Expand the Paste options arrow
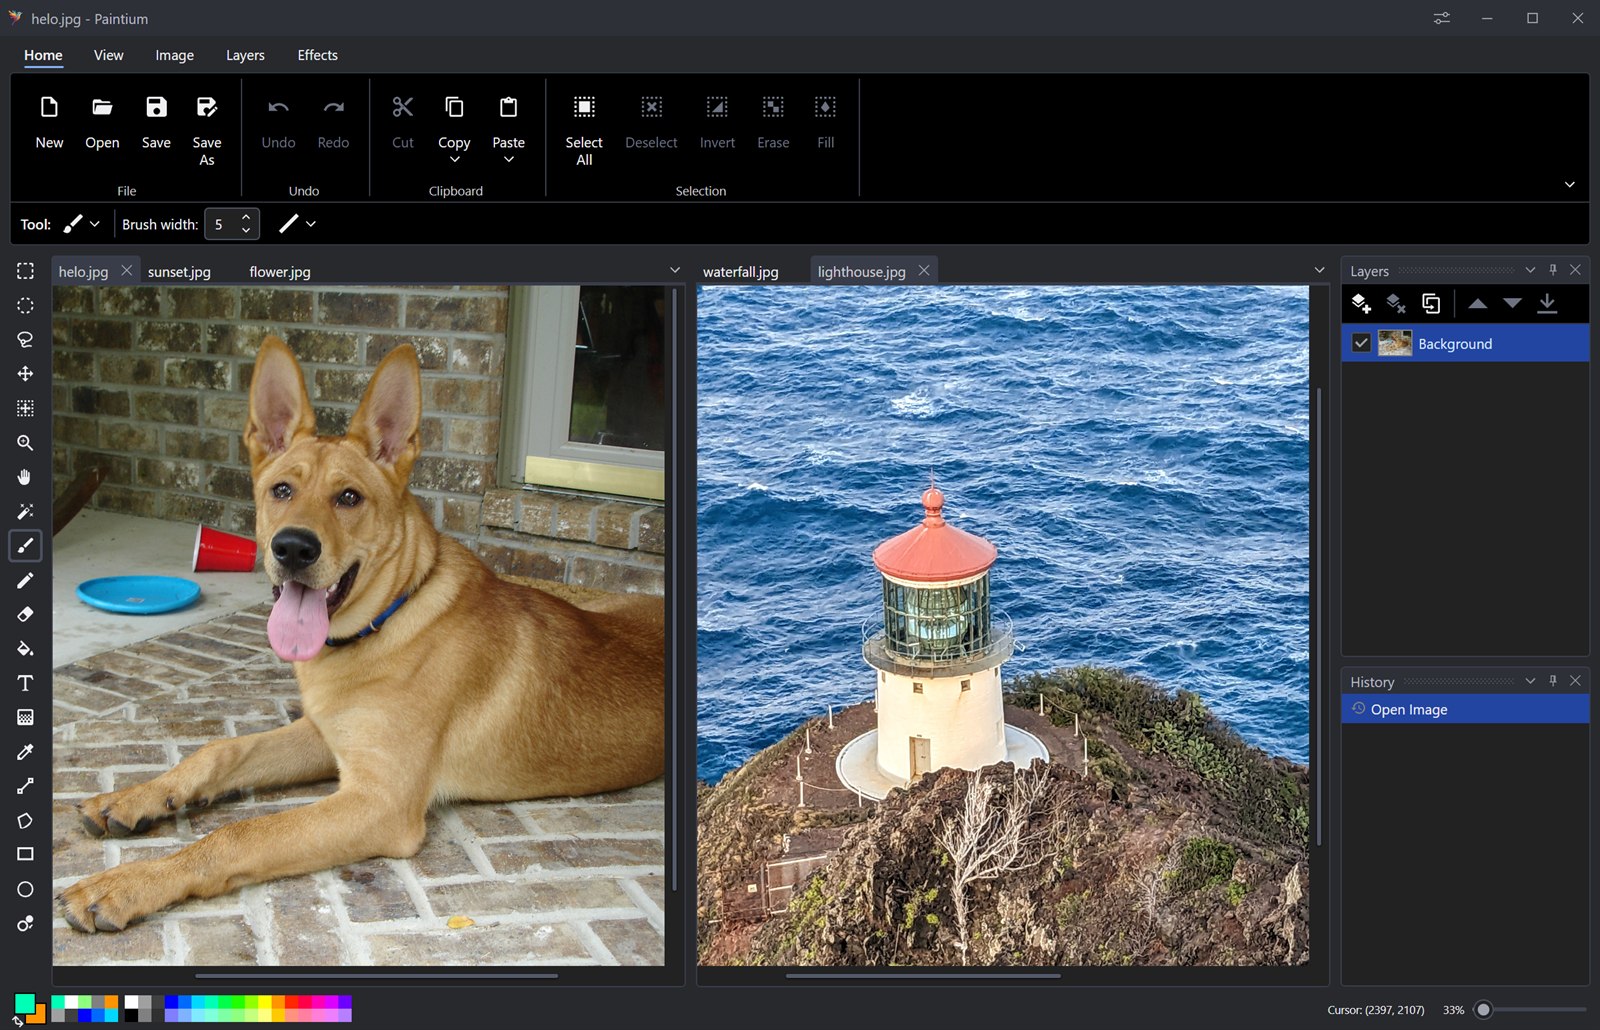Image resolution: width=1600 pixels, height=1030 pixels. click(x=508, y=160)
